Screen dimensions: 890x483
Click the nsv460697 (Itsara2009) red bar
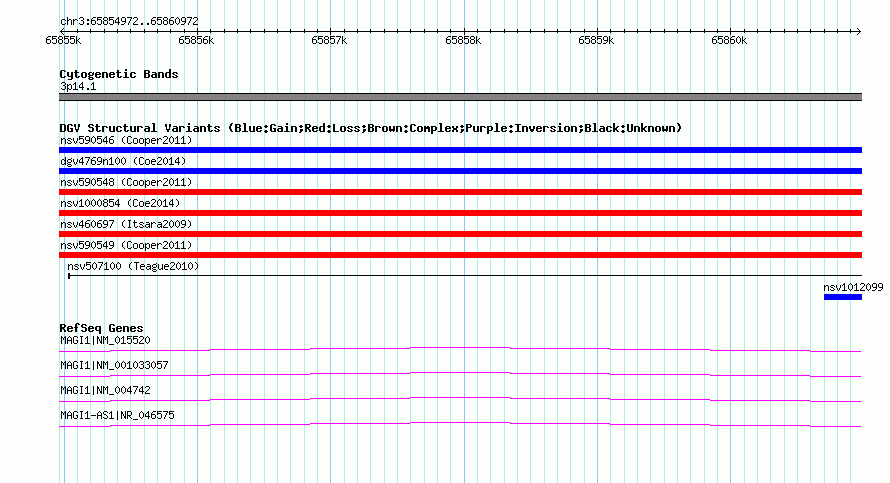click(460, 234)
